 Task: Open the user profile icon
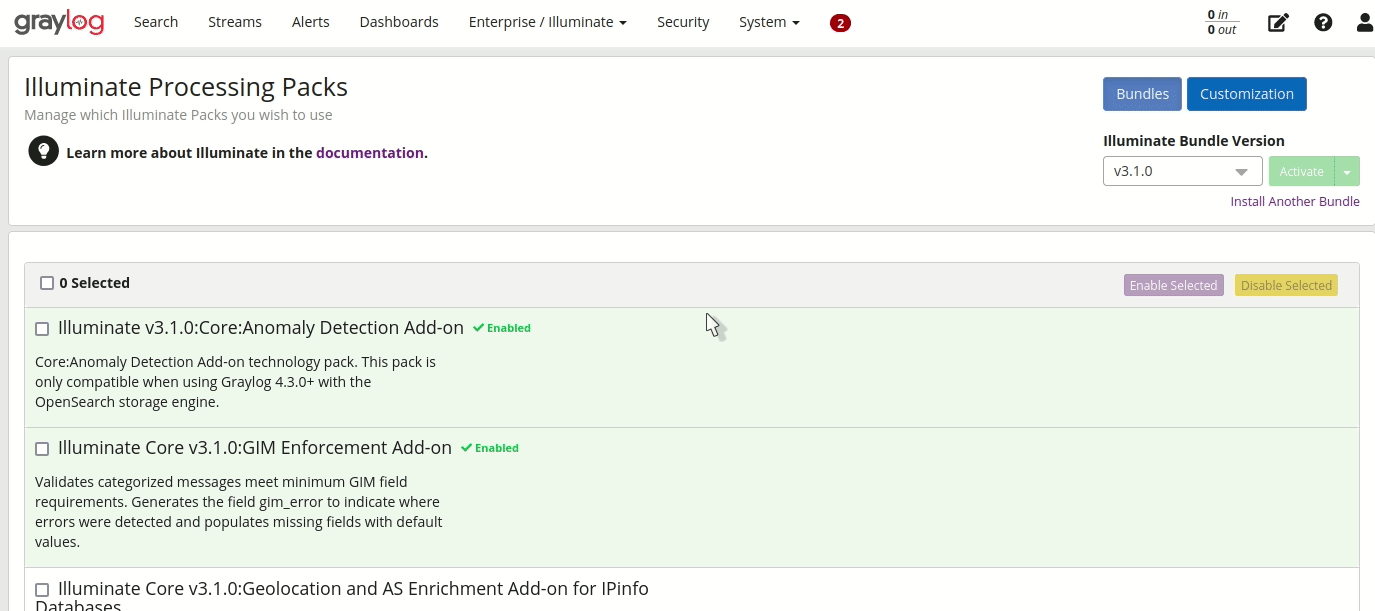[x=1365, y=22]
